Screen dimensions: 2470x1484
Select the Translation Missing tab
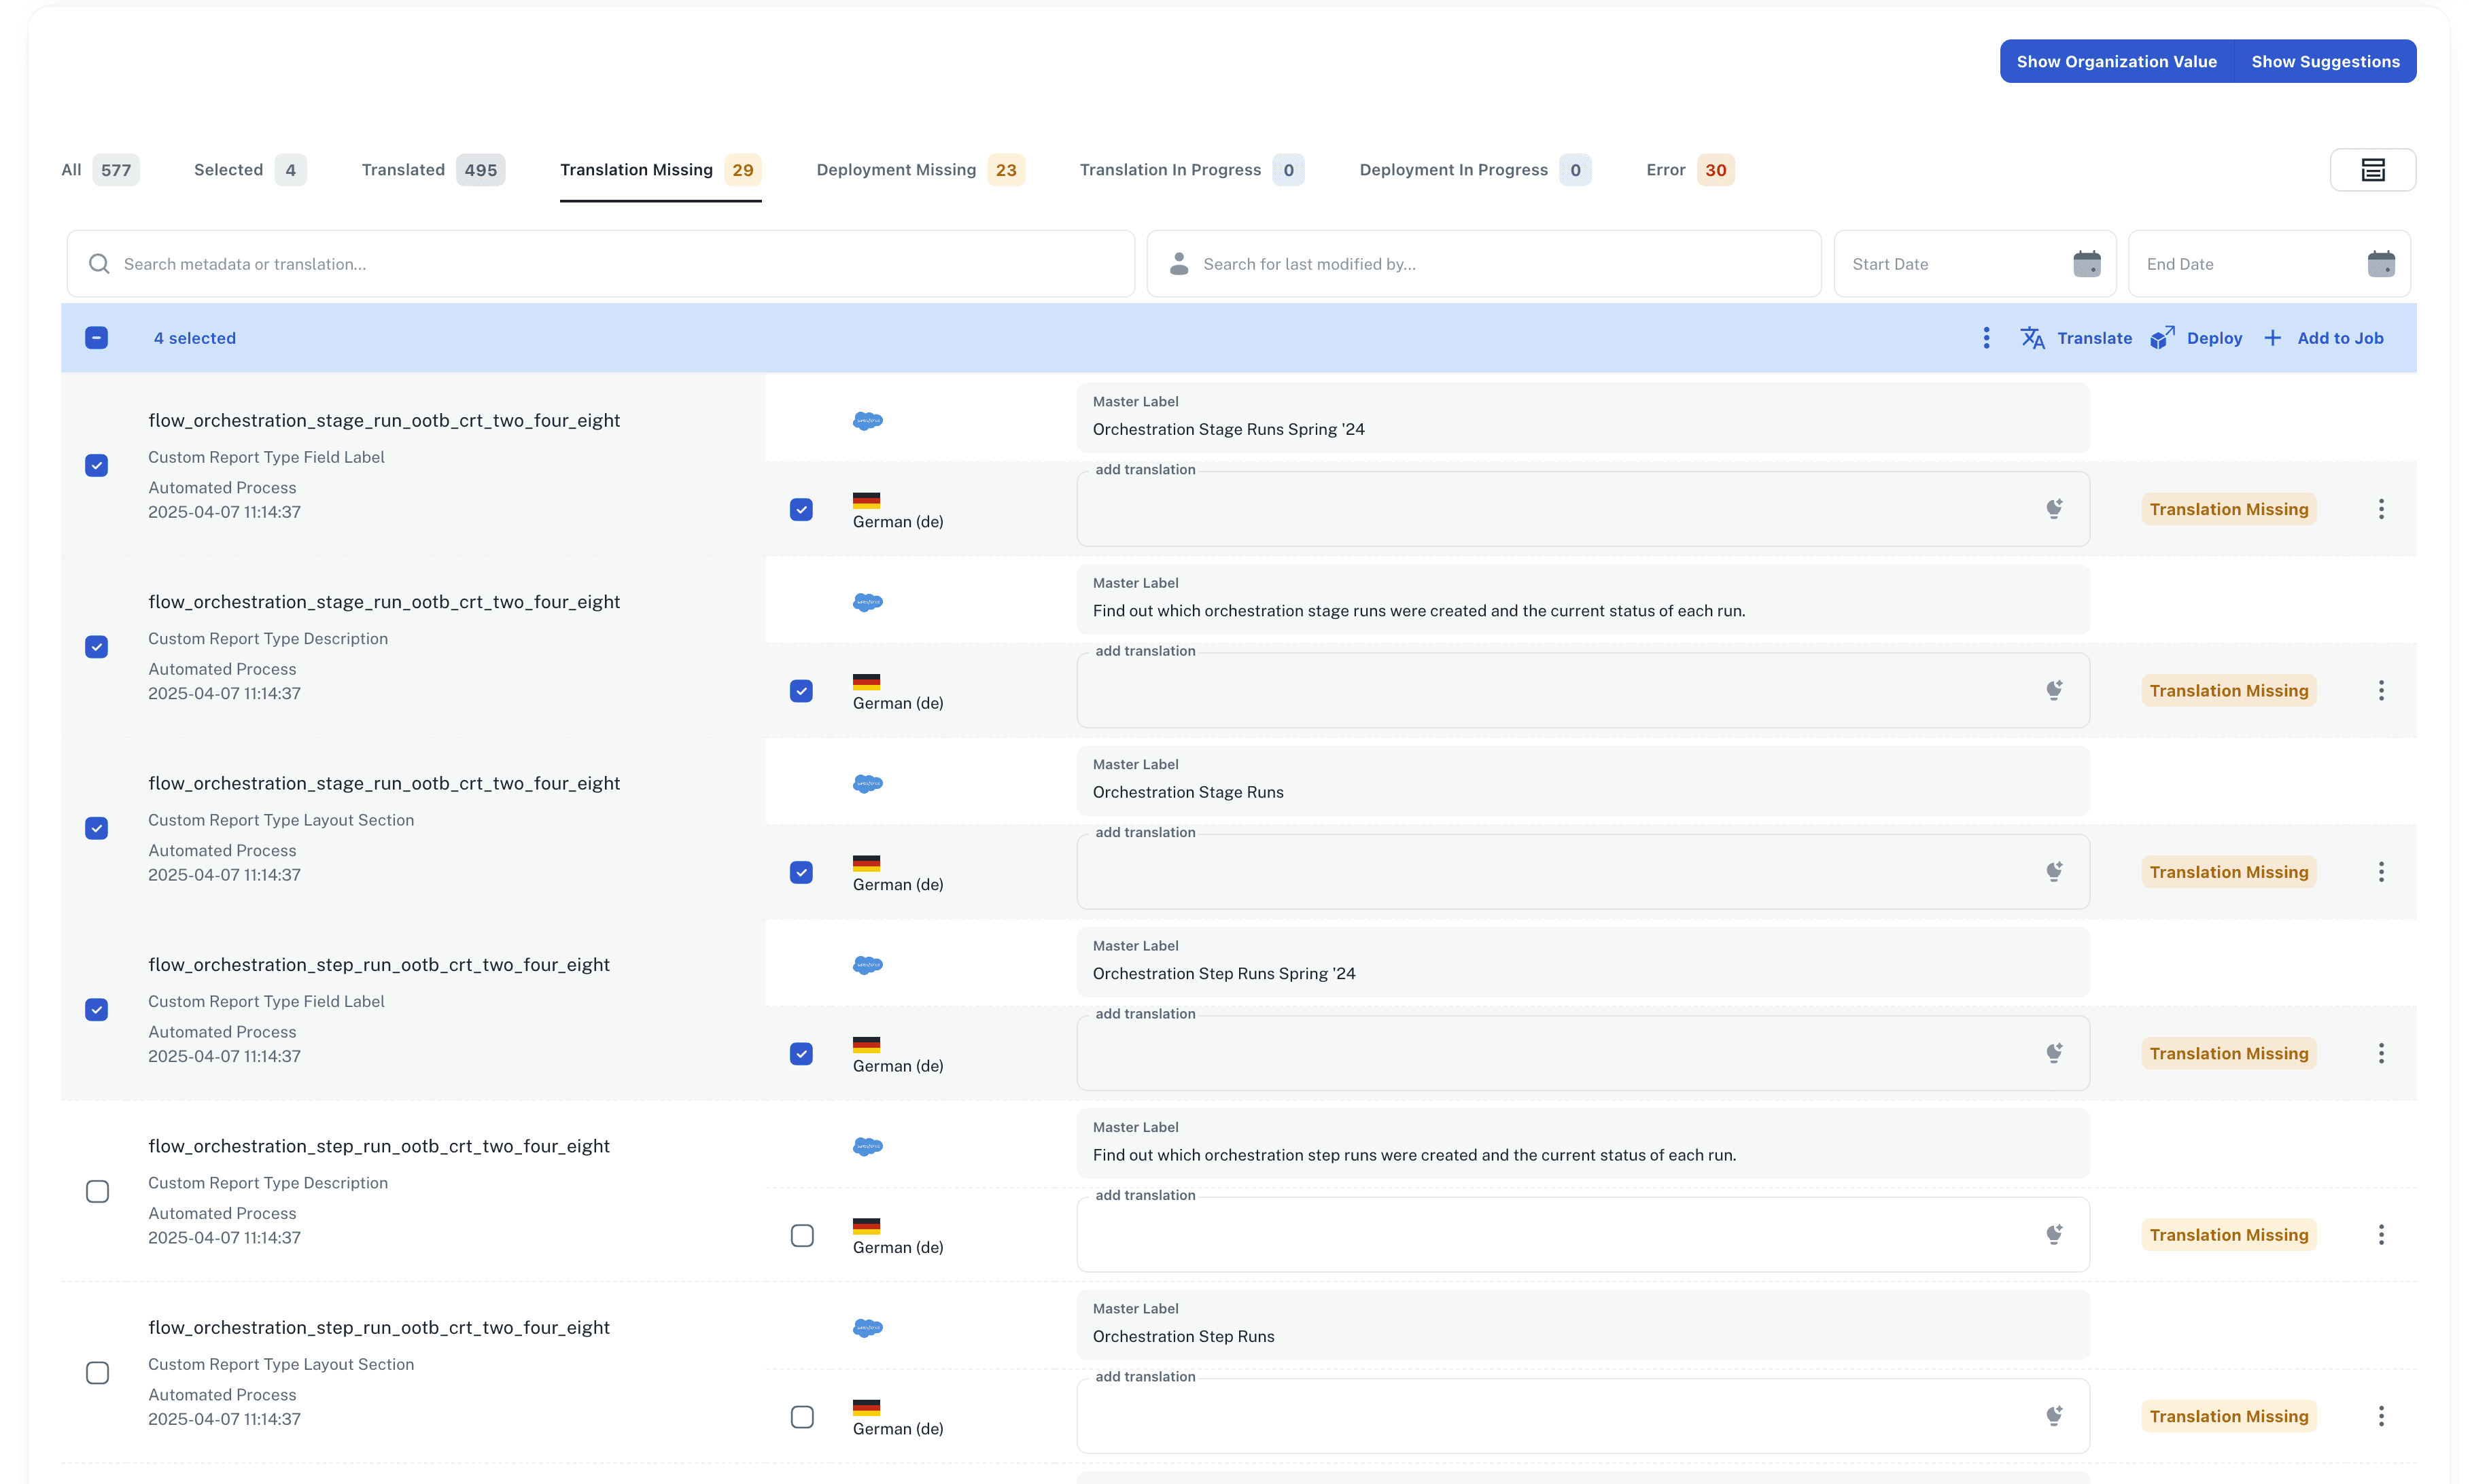tap(660, 170)
